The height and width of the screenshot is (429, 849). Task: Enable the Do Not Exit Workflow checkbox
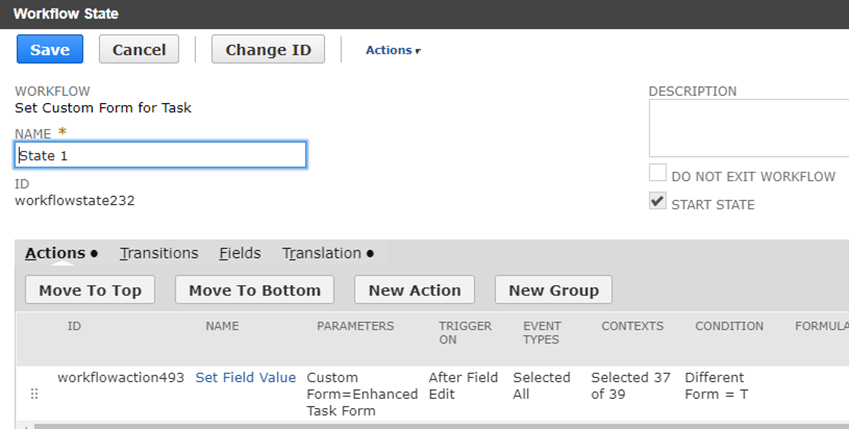tap(657, 173)
